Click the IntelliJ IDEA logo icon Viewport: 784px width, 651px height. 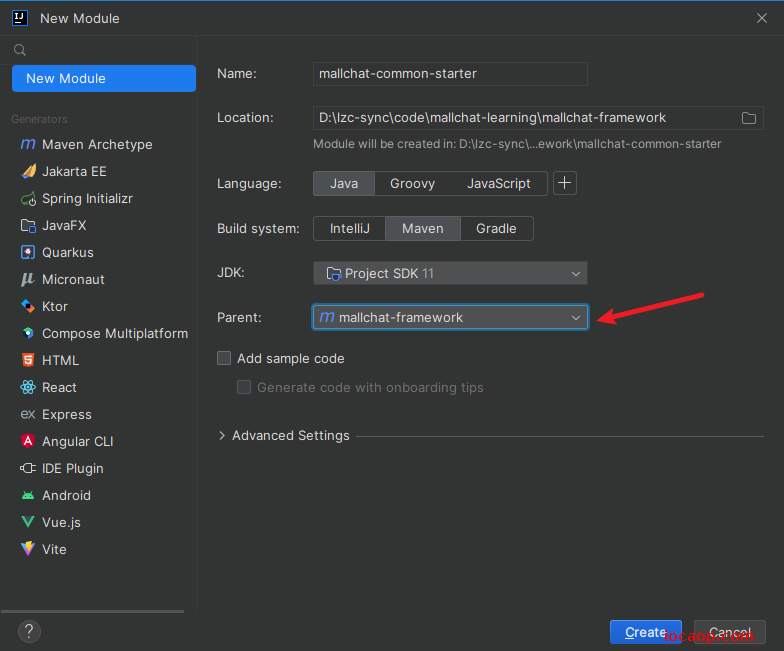click(20, 18)
